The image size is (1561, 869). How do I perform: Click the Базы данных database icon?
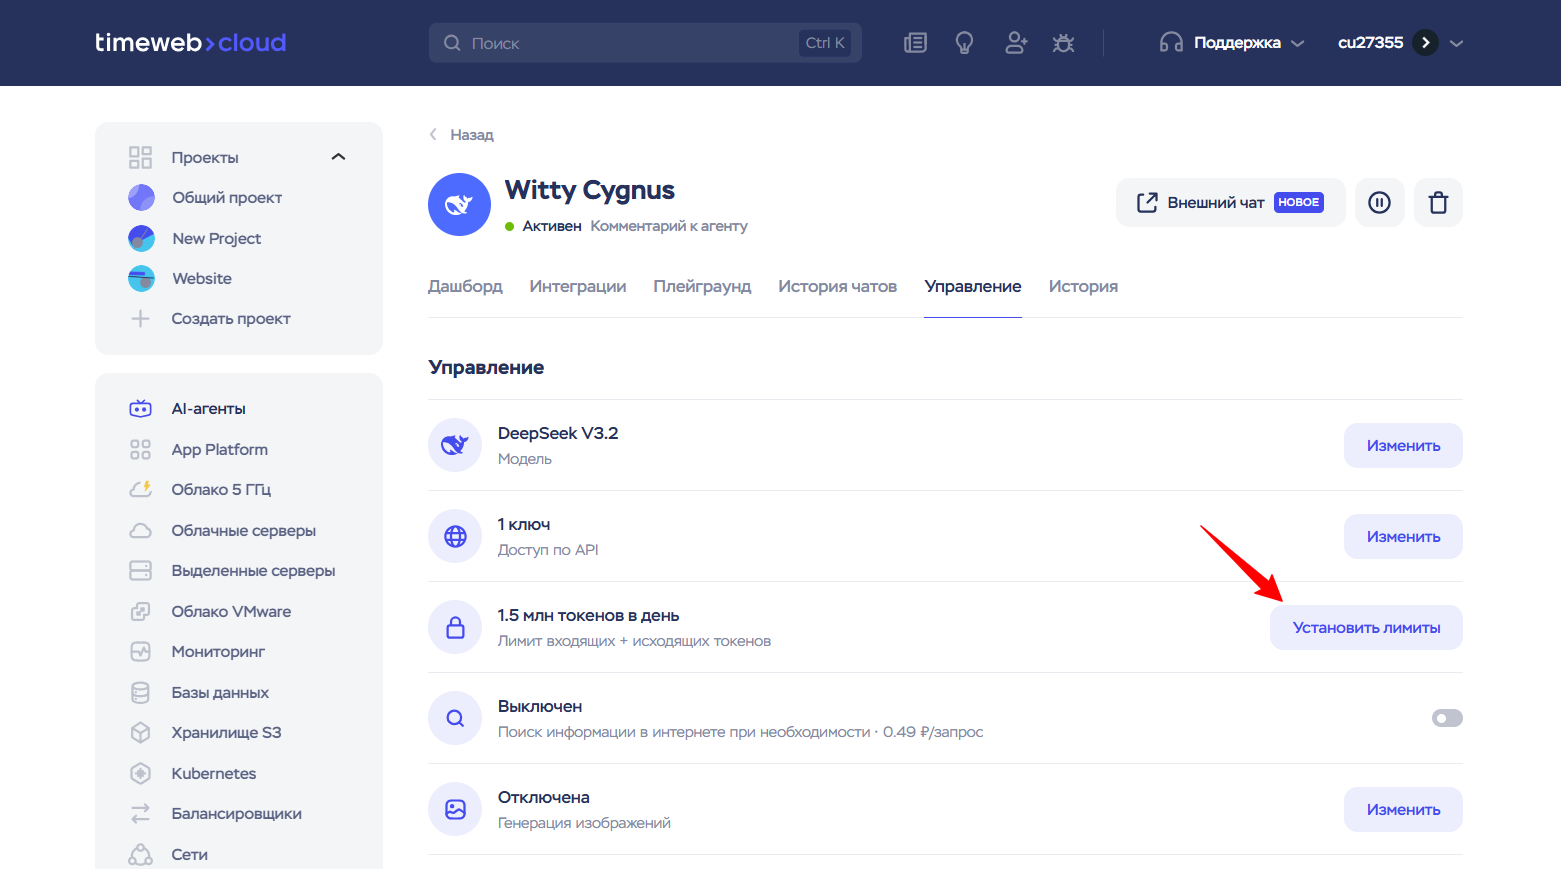tap(140, 692)
